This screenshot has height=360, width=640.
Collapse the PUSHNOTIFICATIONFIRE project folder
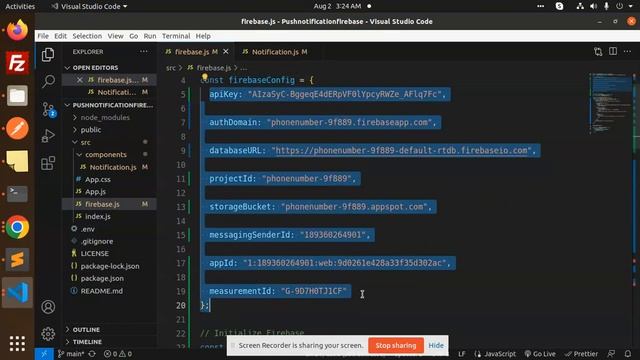pyautogui.click(x=109, y=105)
